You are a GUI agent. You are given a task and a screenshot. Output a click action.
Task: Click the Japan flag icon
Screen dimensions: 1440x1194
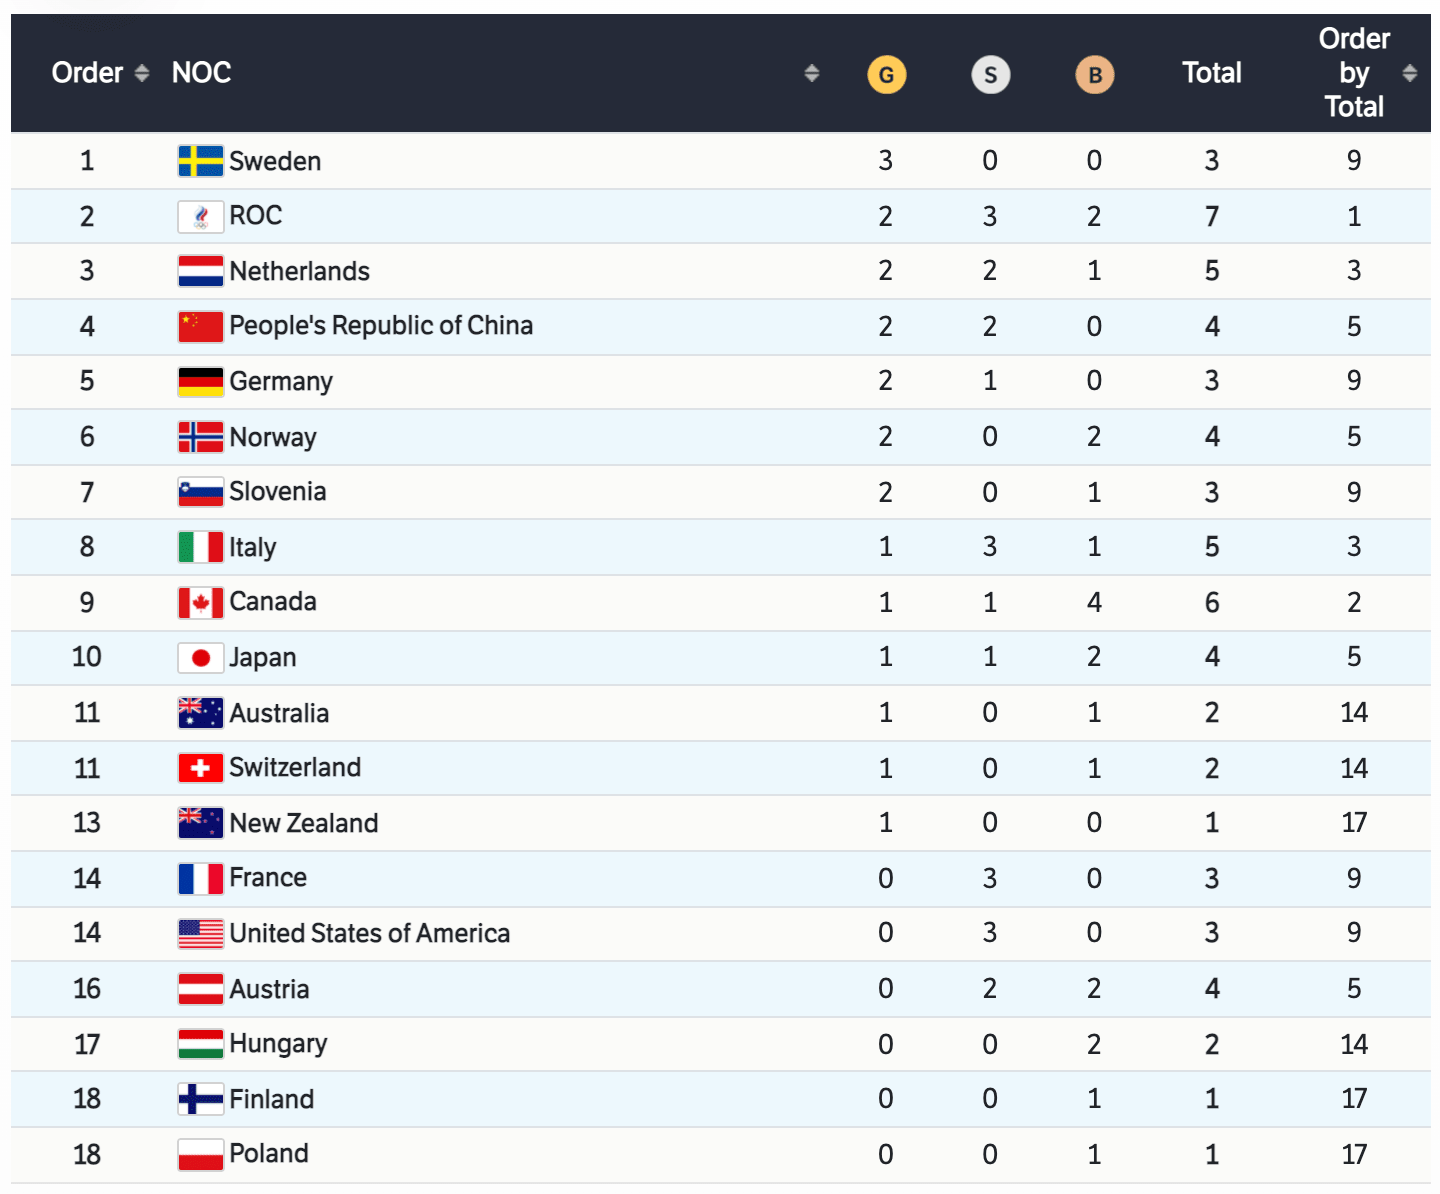pyautogui.click(x=200, y=657)
